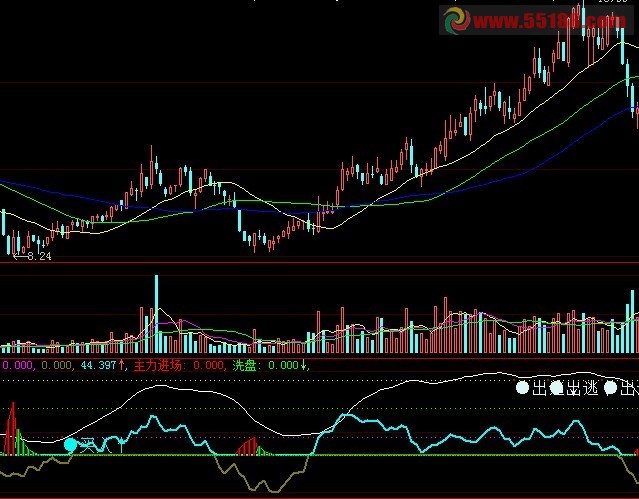
Task: Click the rightmost white 出逃 sell dot
Action: (610, 387)
